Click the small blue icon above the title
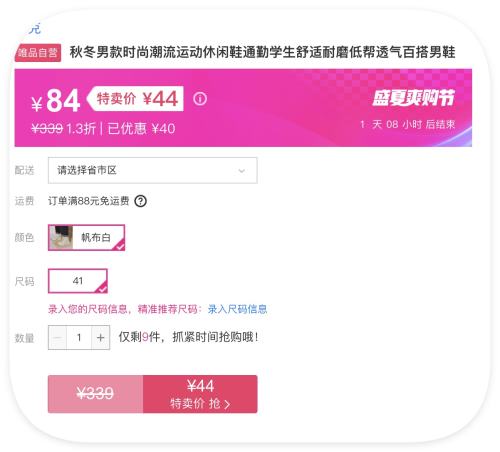 [x=35, y=29]
